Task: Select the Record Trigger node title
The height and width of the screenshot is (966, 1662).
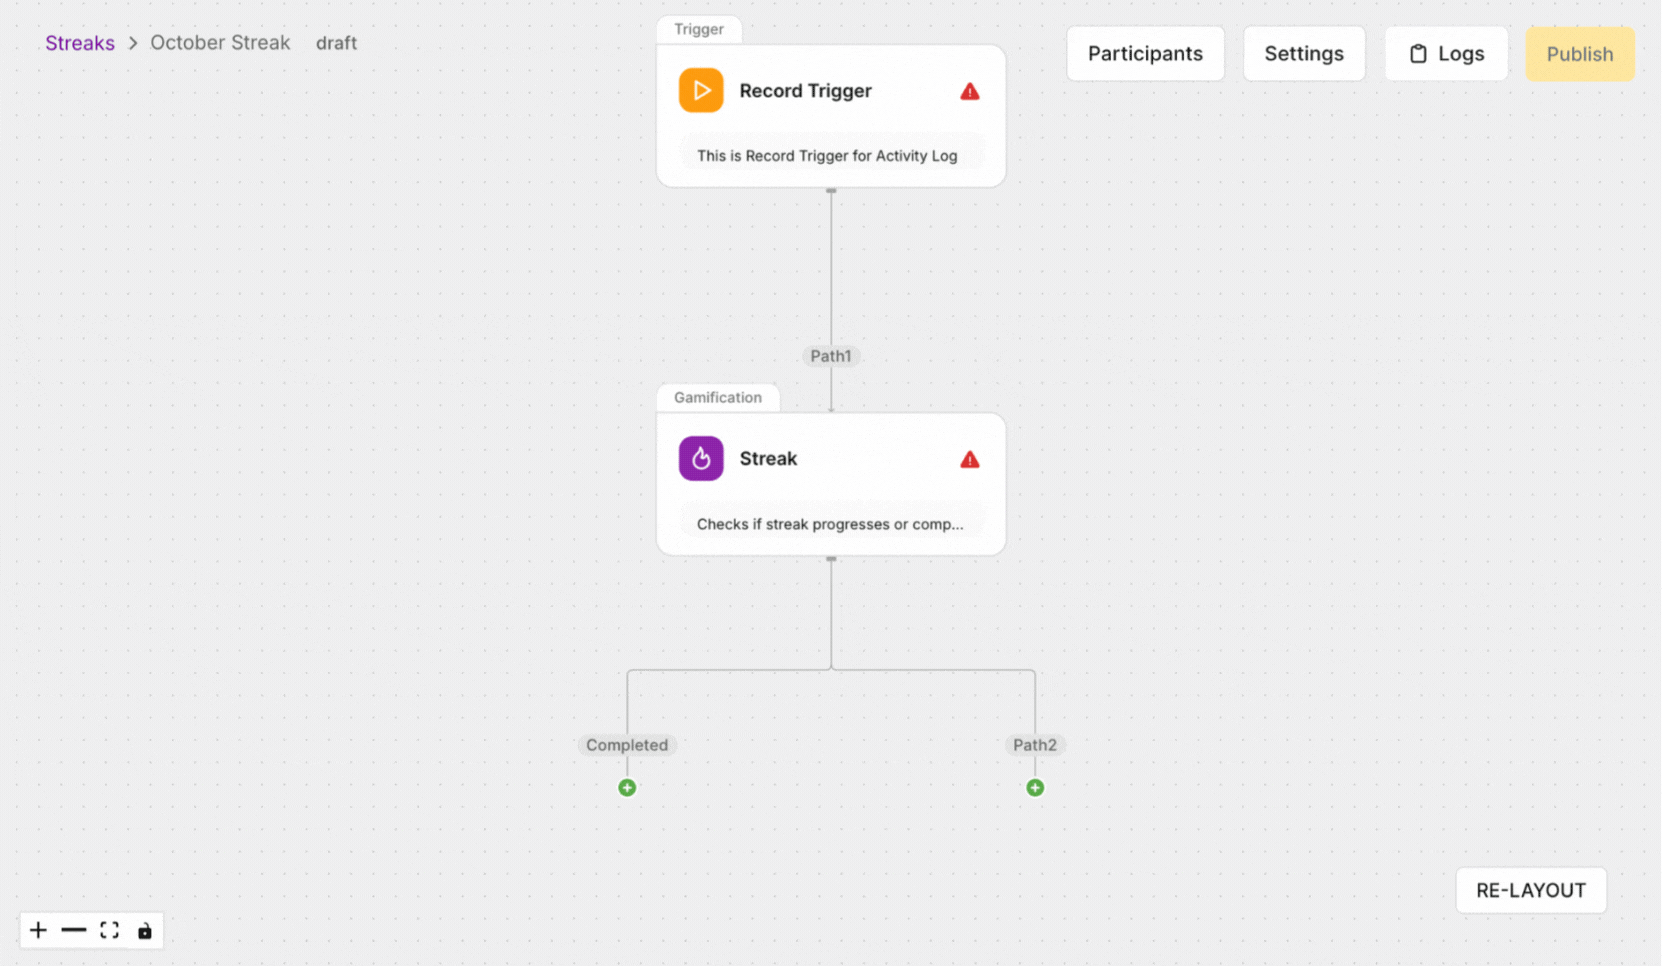Action: click(x=806, y=91)
